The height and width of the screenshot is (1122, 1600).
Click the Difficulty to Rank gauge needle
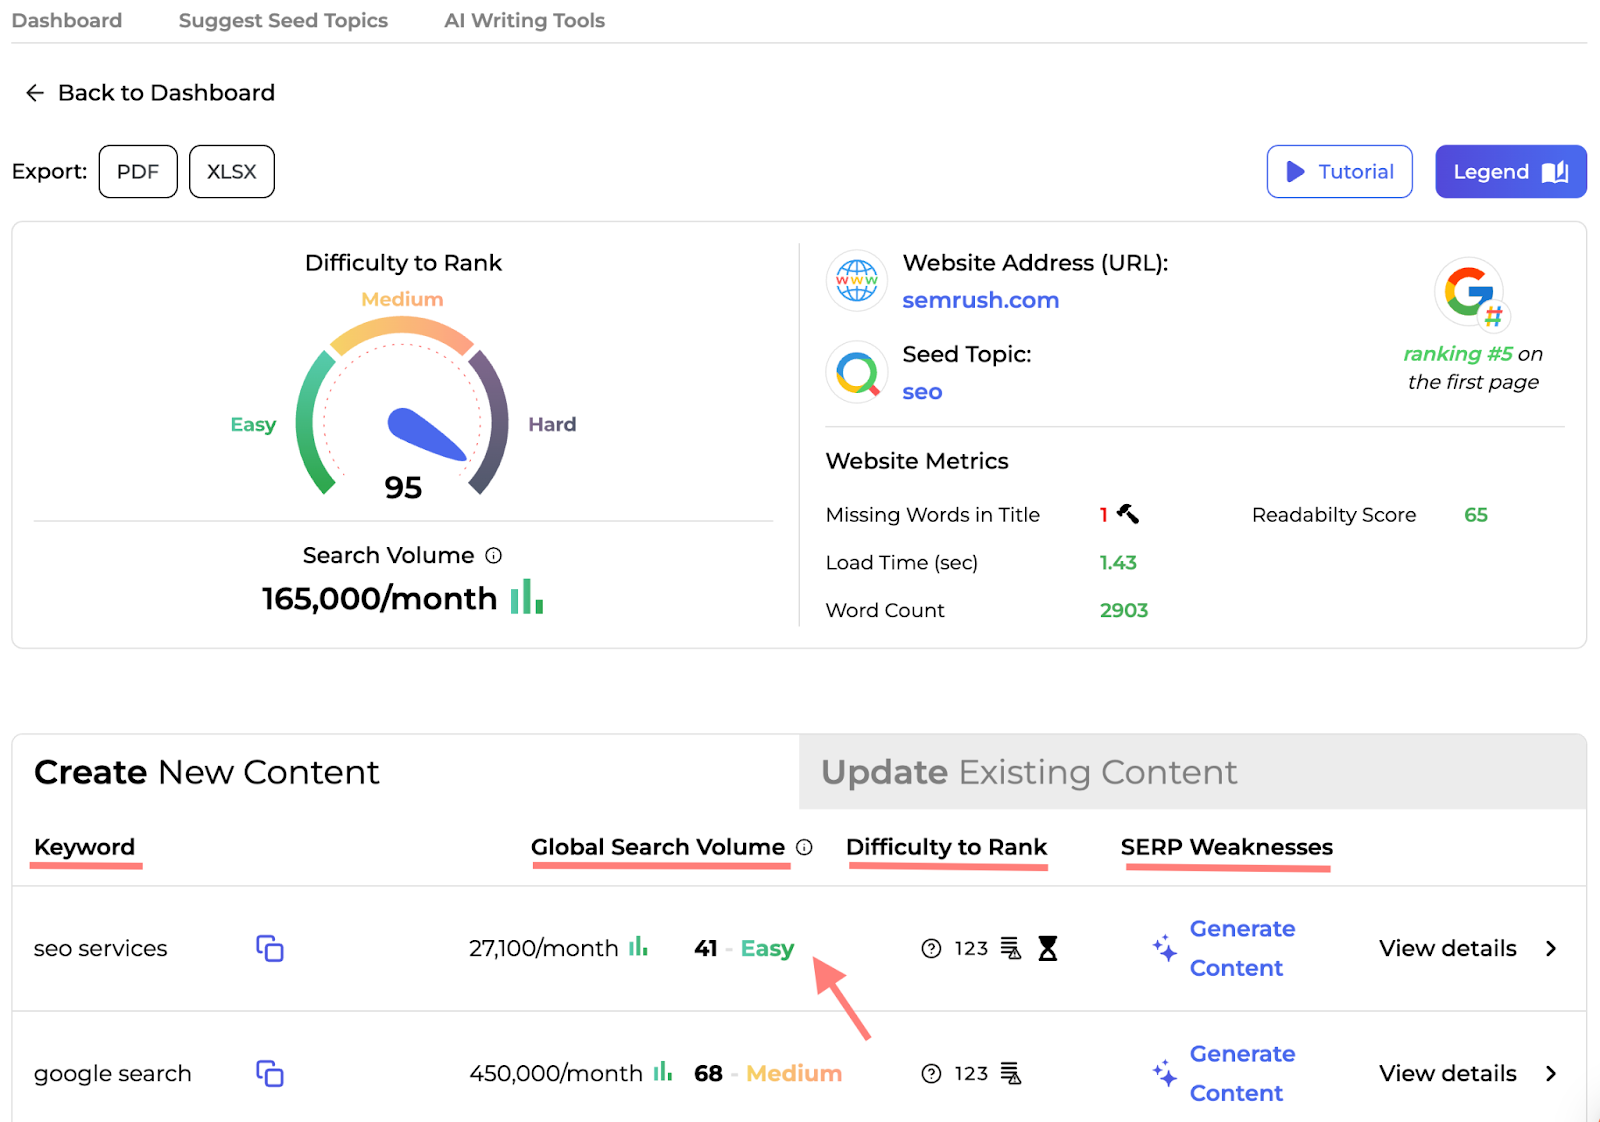[x=427, y=434]
